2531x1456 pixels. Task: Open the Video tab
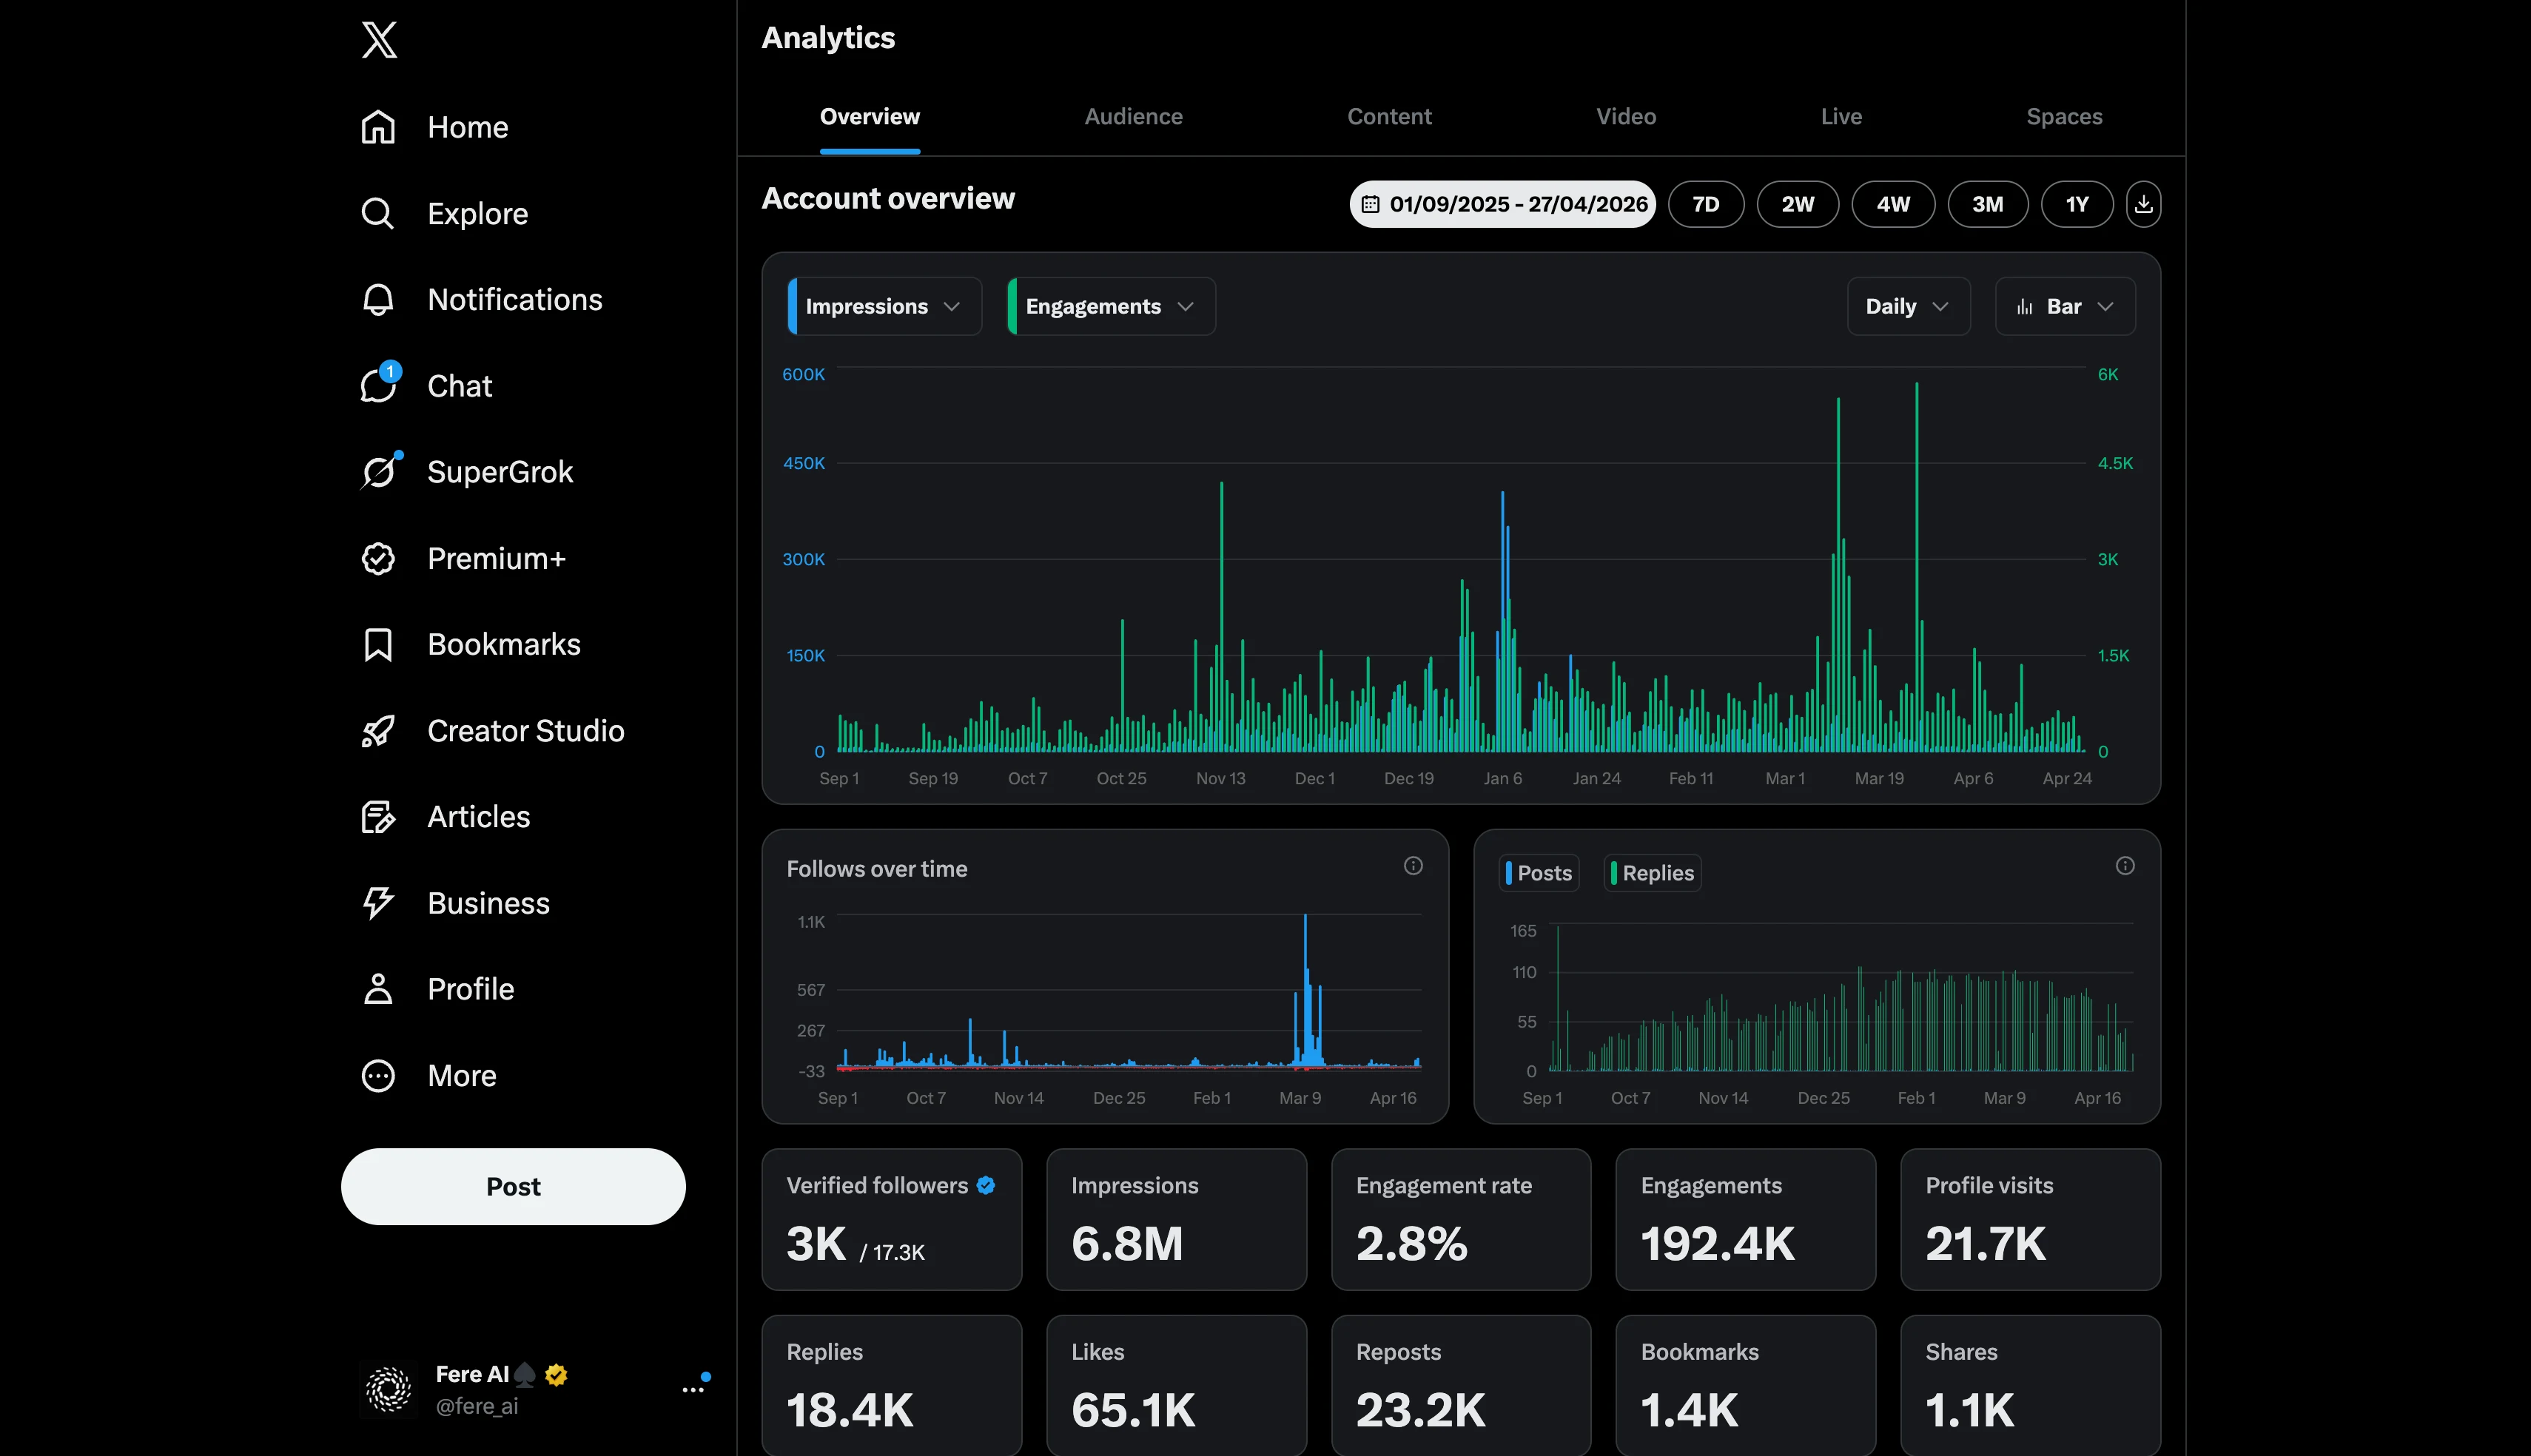pyautogui.click(x=1626, y=117)
